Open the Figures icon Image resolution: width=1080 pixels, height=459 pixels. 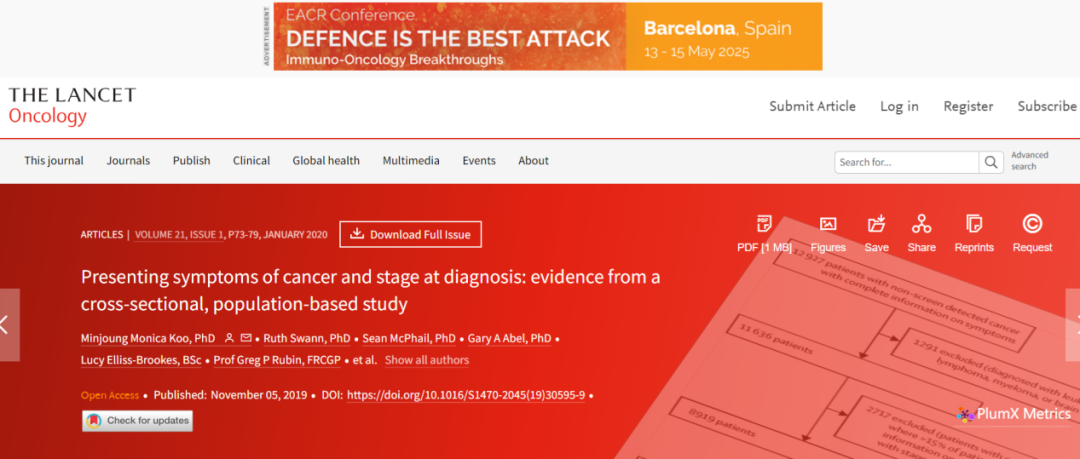pyautogui.click(x=828, y=224)
